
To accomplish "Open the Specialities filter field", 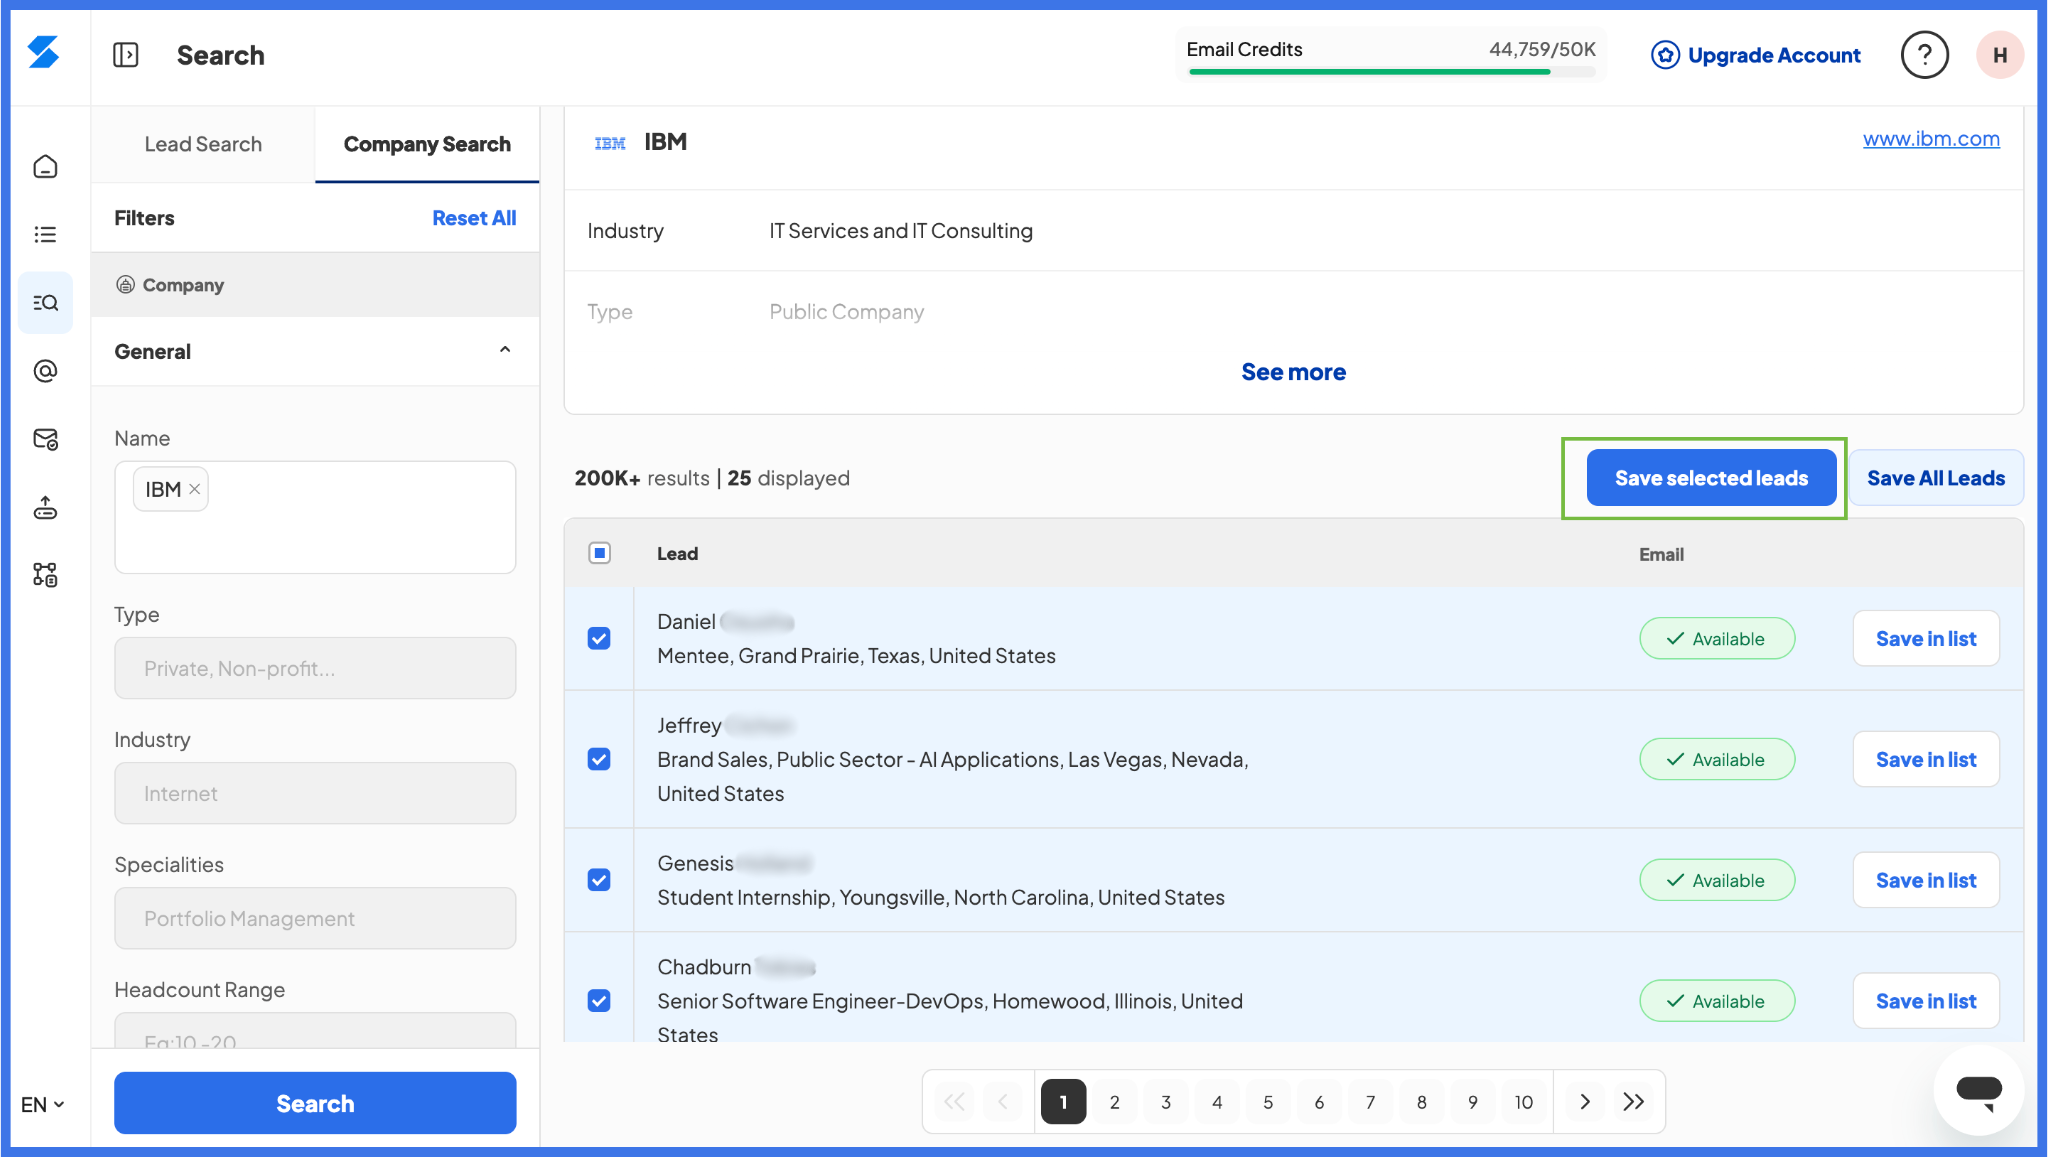I will click(x=315, y=918).
